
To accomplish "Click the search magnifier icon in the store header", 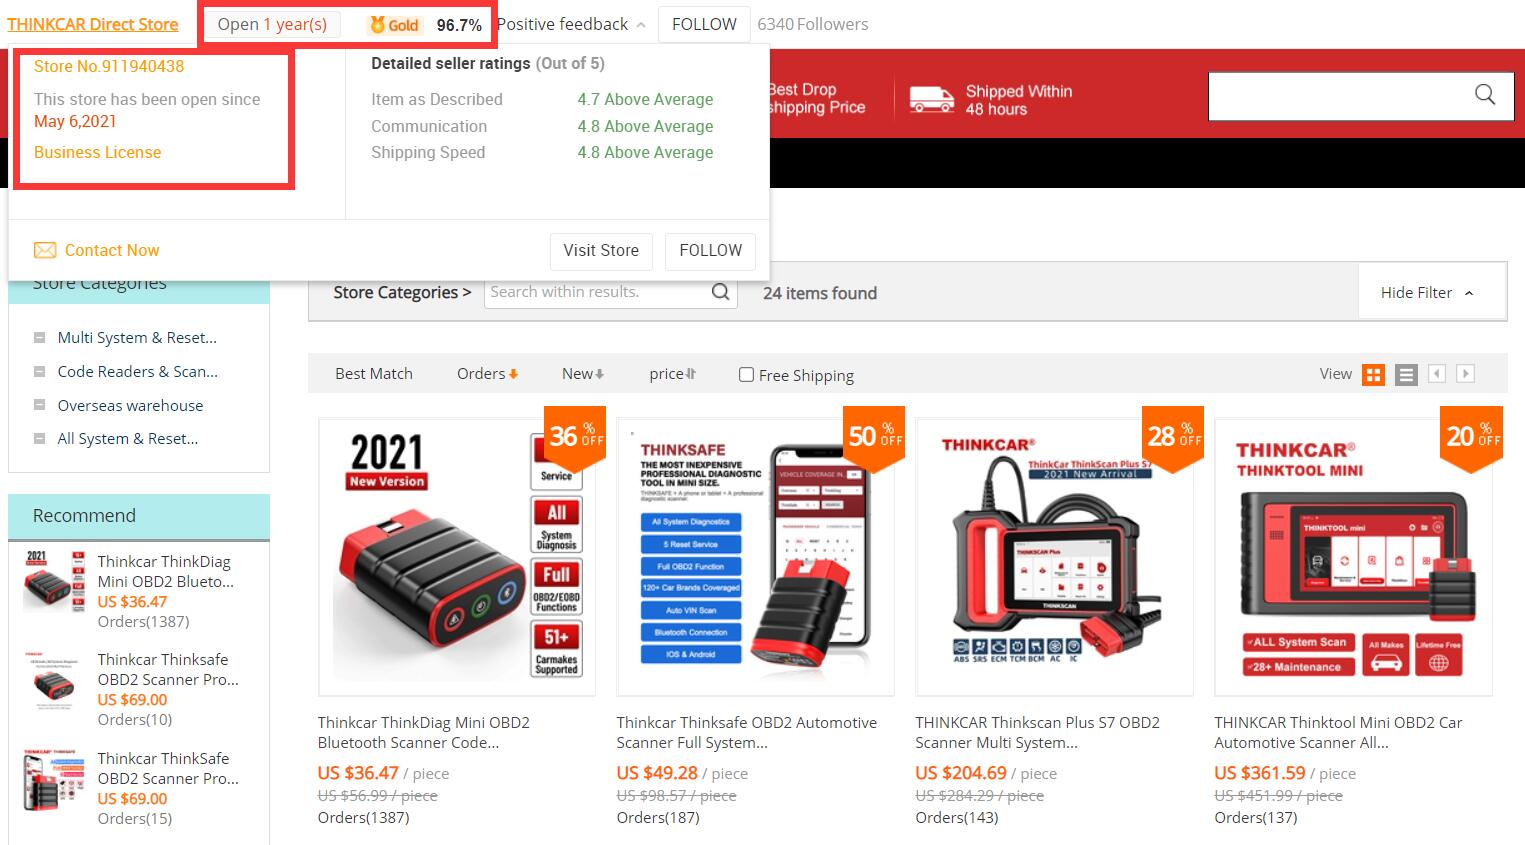I will 1485,95.
